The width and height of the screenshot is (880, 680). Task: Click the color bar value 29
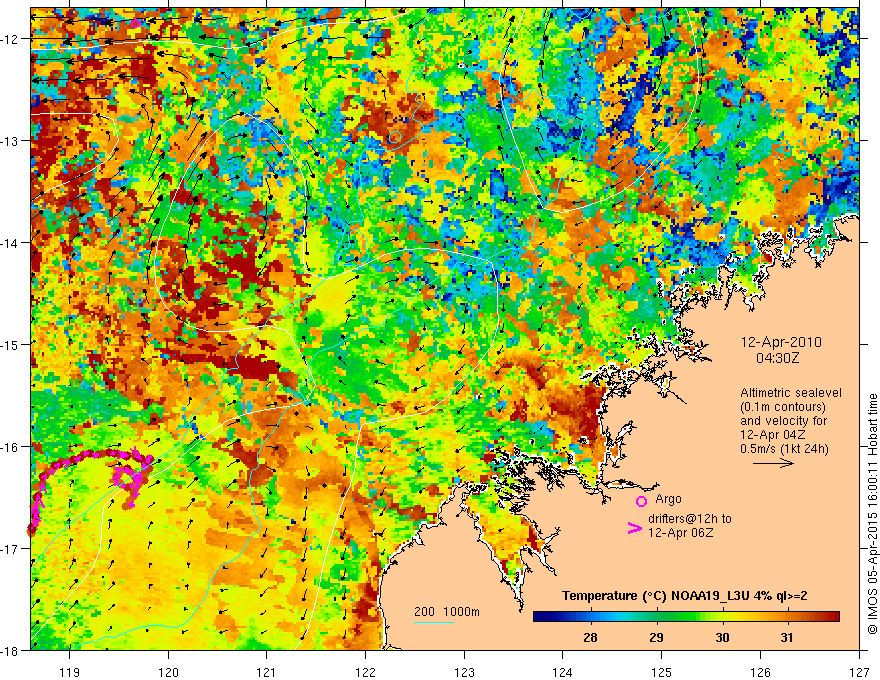click(656, 637)
